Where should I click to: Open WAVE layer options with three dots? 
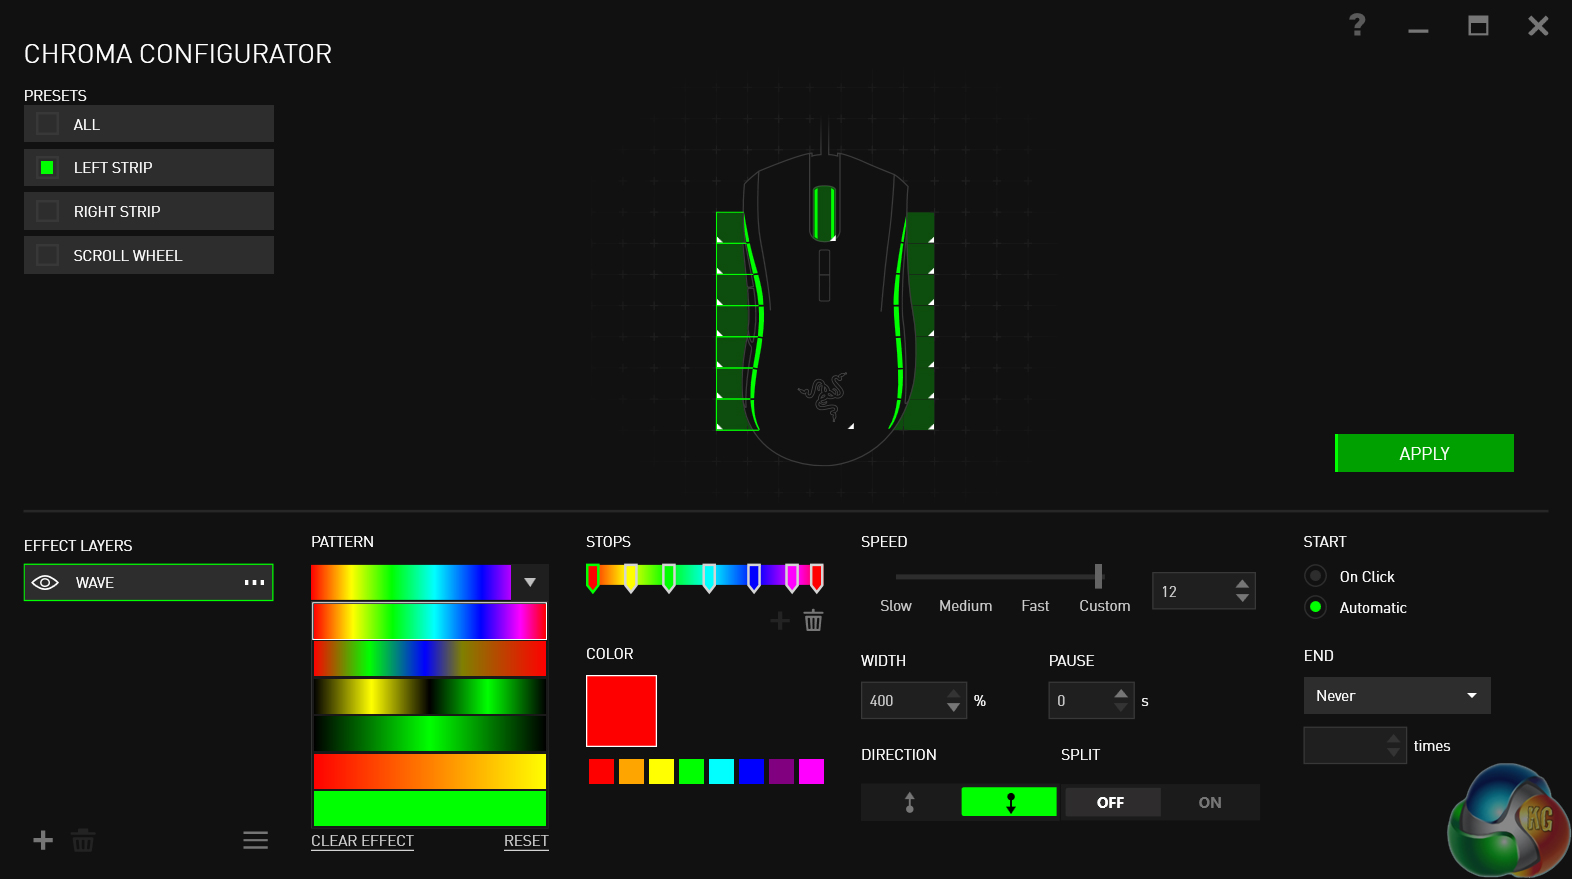pyautogui.click(x=254, y=583)
